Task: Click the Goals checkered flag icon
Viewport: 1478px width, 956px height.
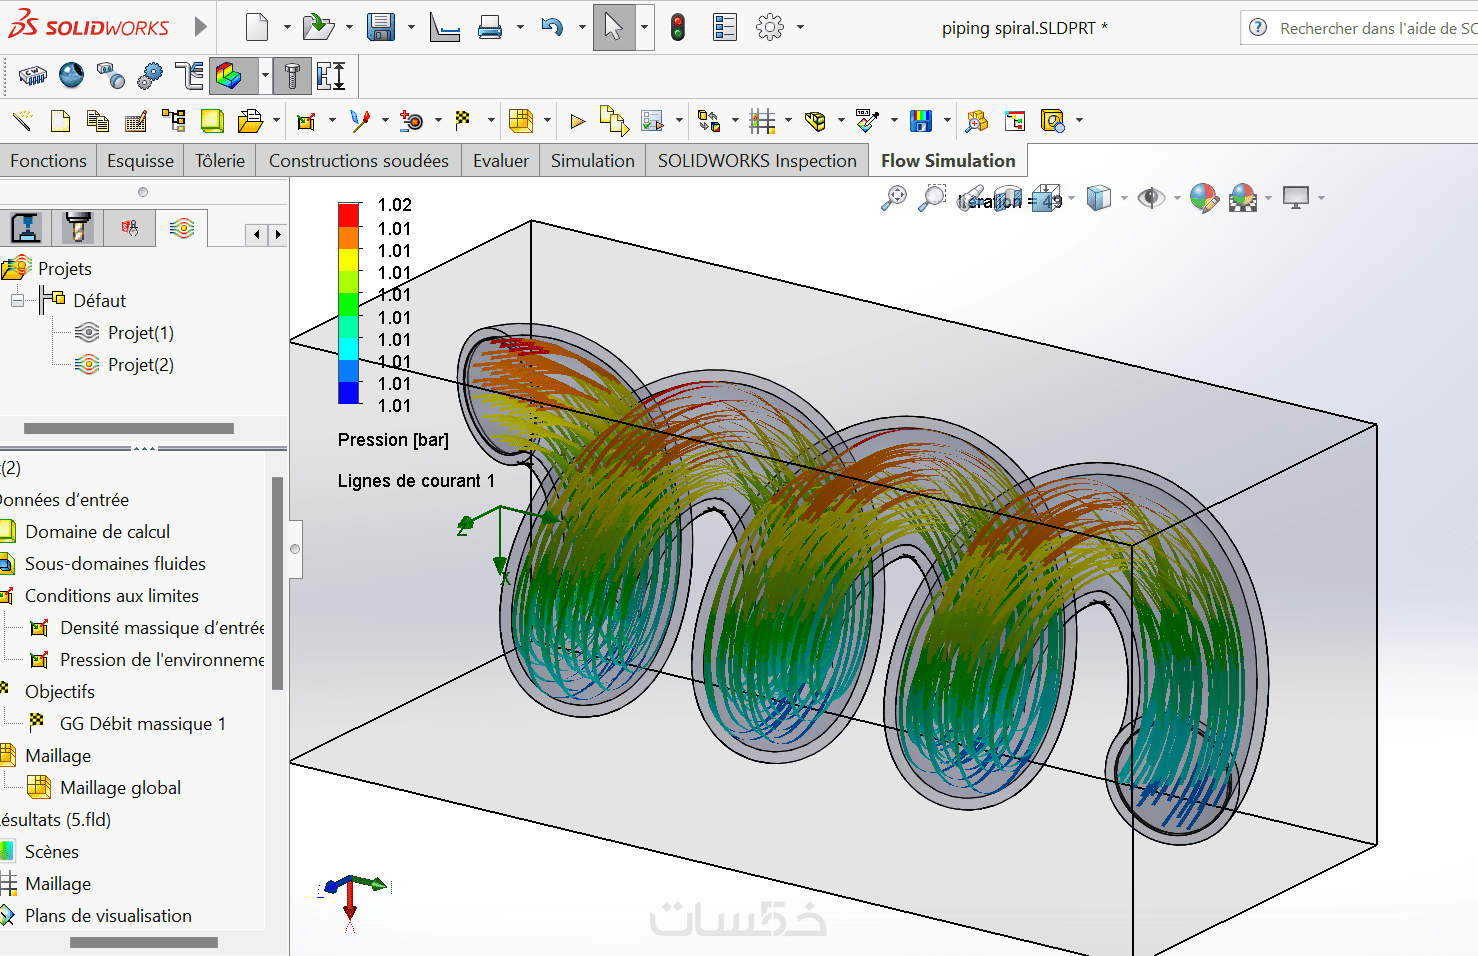Action: click(462, 120)
